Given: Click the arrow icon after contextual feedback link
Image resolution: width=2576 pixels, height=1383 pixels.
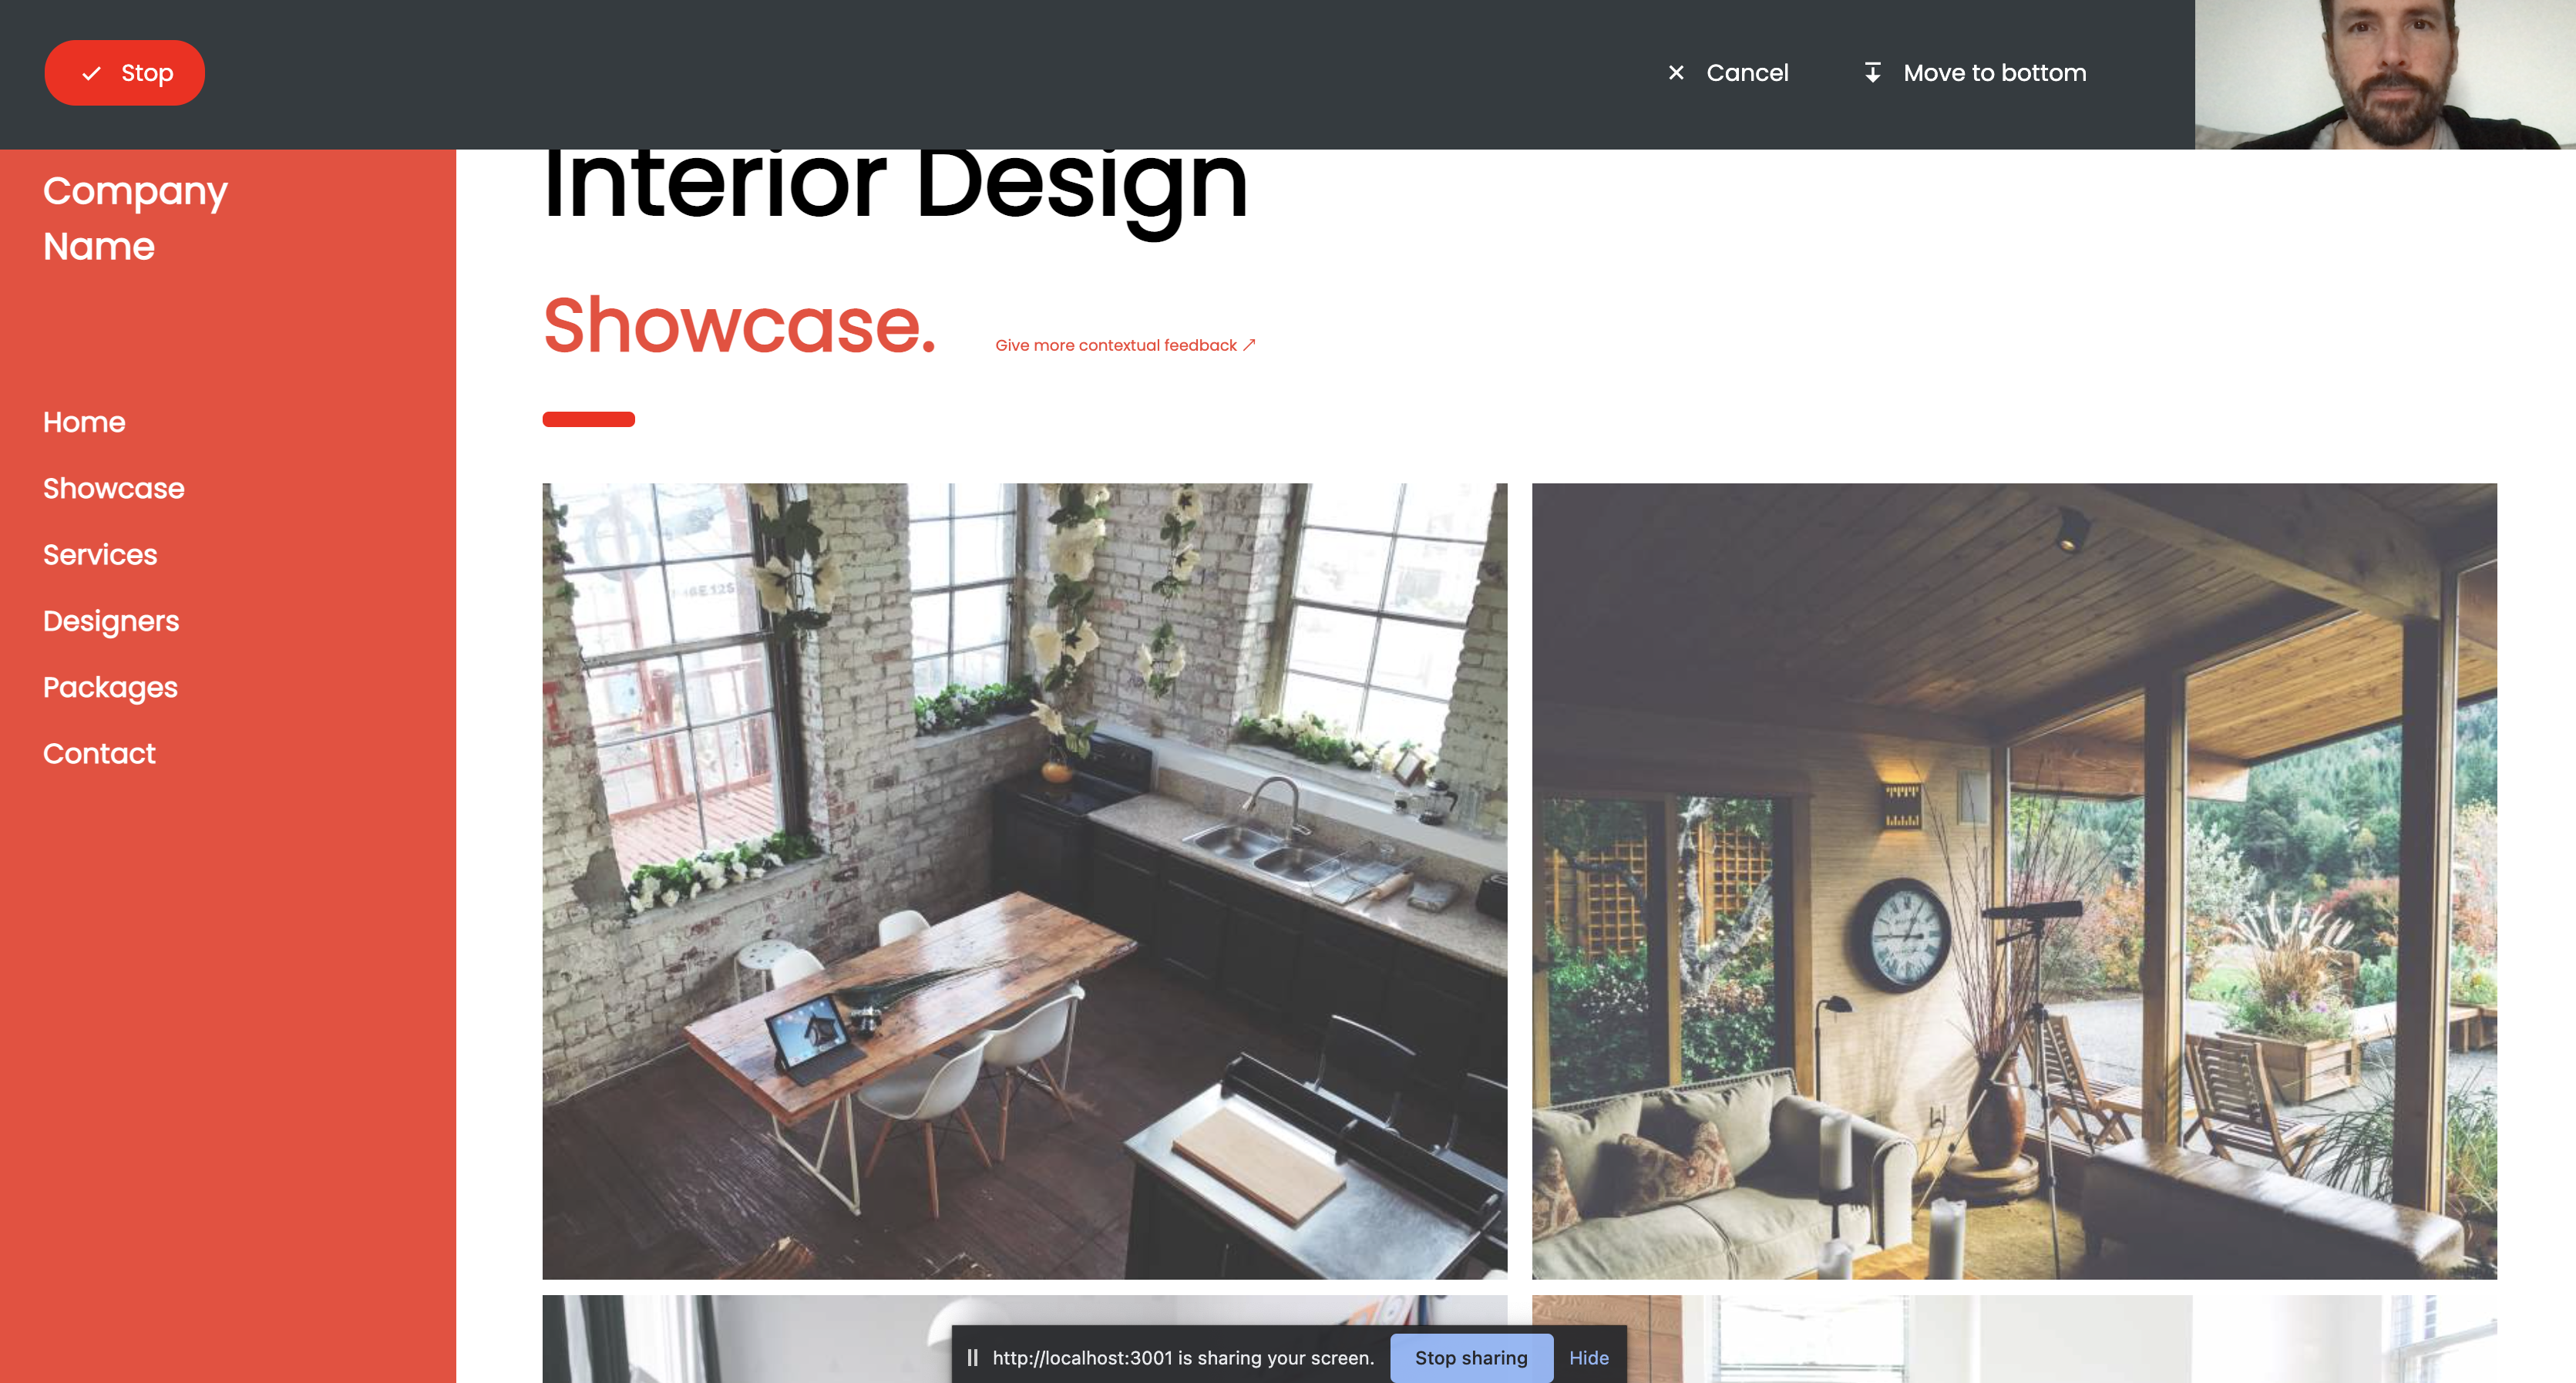Looking at the screenshot, I should (1249, 345).
